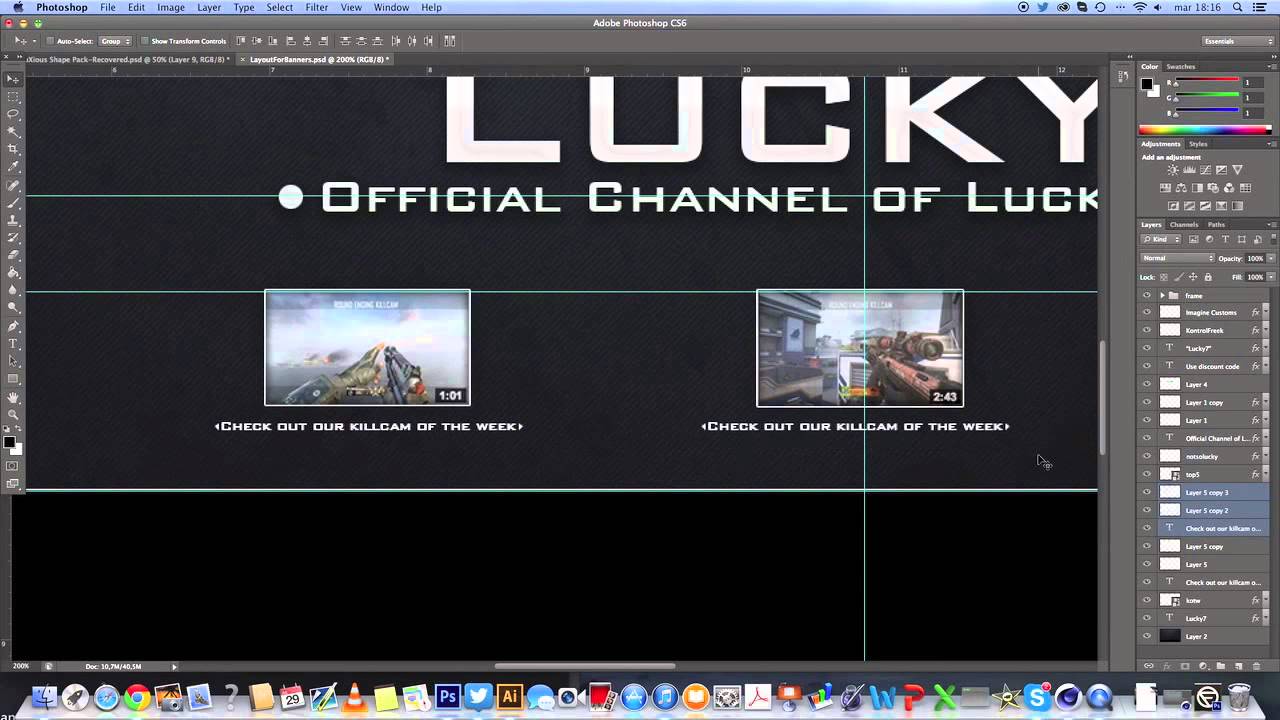Switch to the Styles tab
The height and width of the screenshot is (720, 1280).
point(1198,144)
